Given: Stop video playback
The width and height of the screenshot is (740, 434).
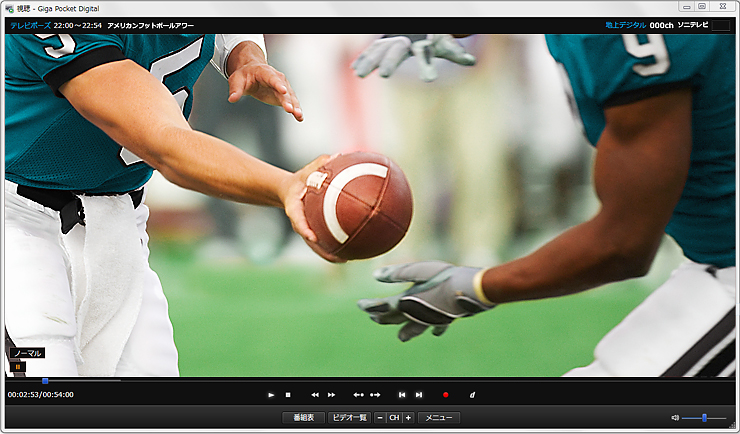Looking at the screenshot, I should point(288,395).
